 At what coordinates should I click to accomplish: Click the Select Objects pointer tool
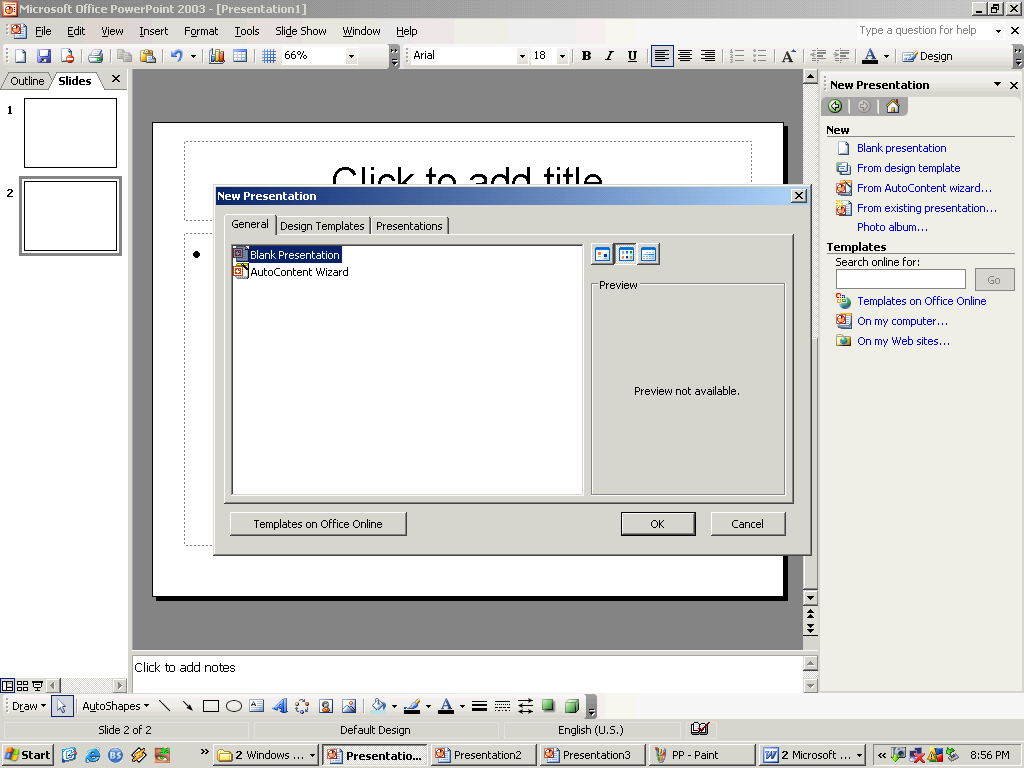[61, 706]
